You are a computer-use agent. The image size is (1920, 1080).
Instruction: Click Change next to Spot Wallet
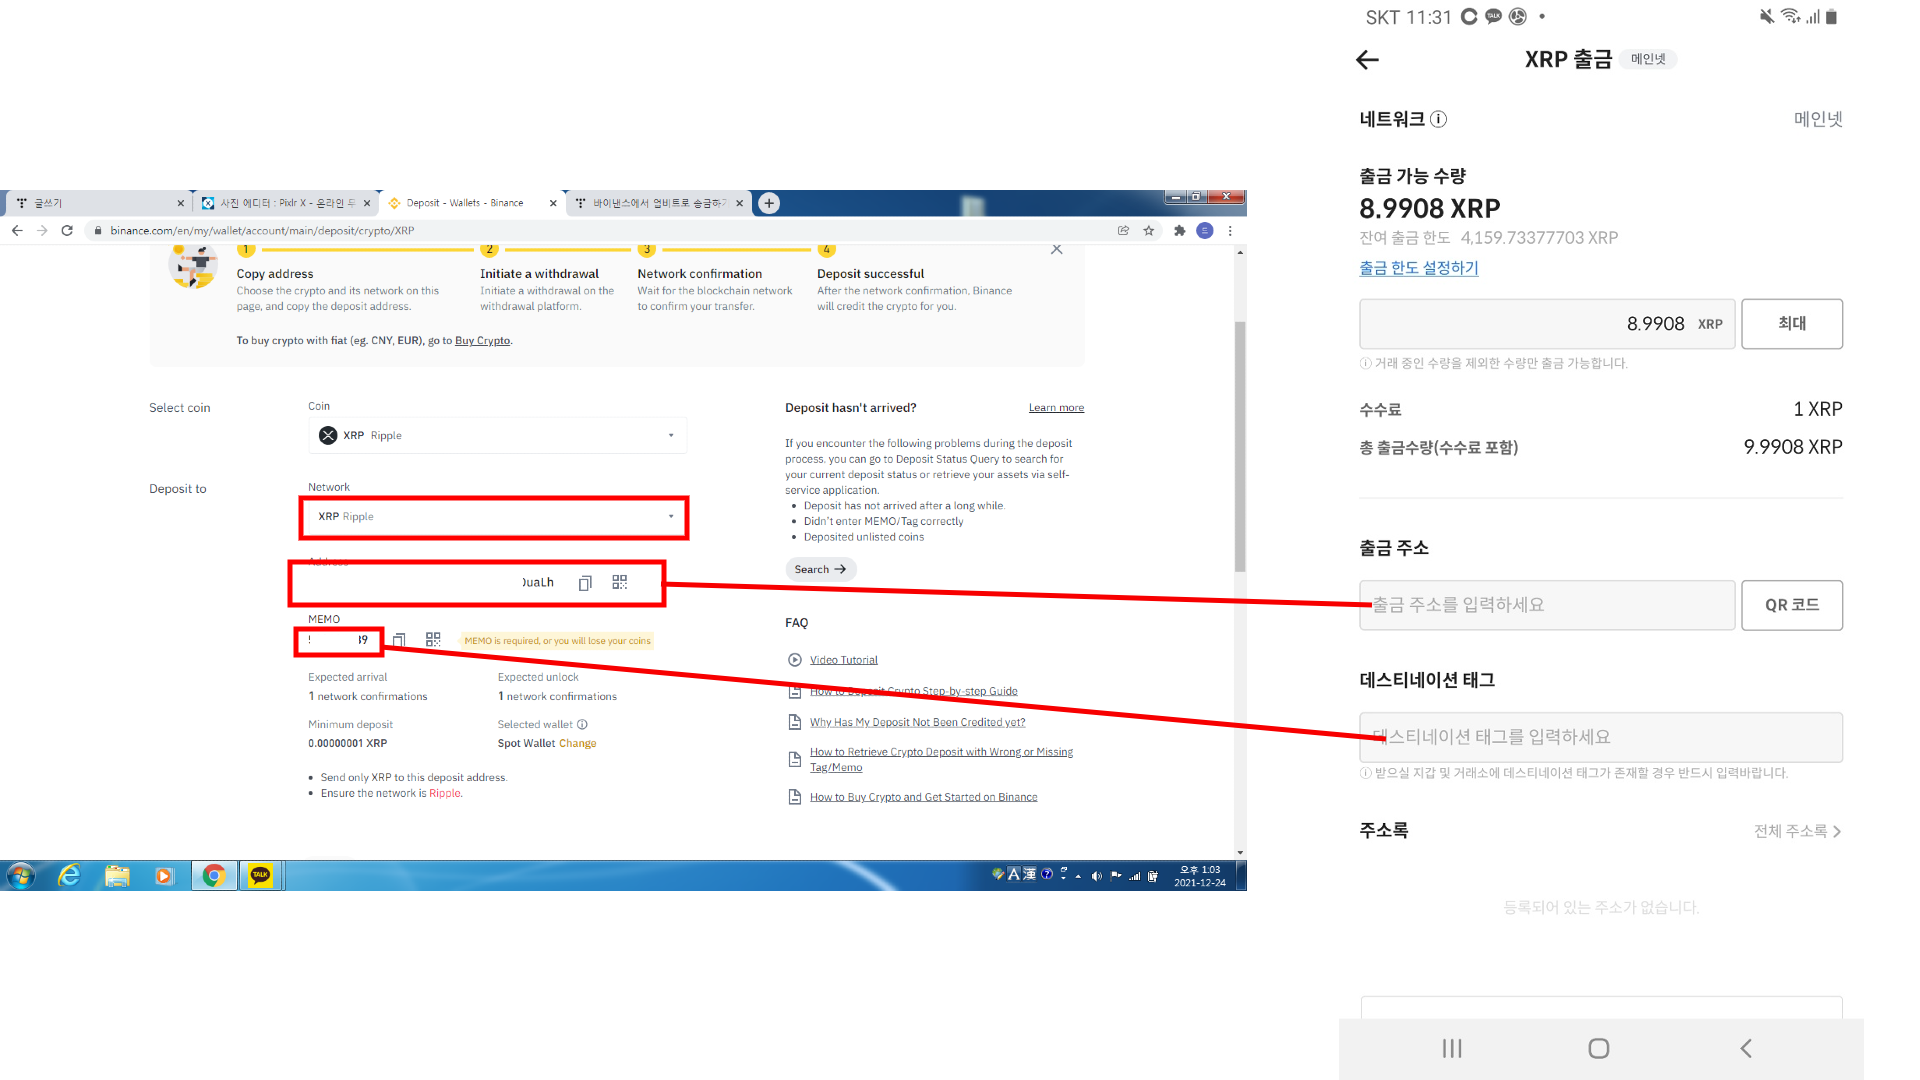[x=577, y=743]
